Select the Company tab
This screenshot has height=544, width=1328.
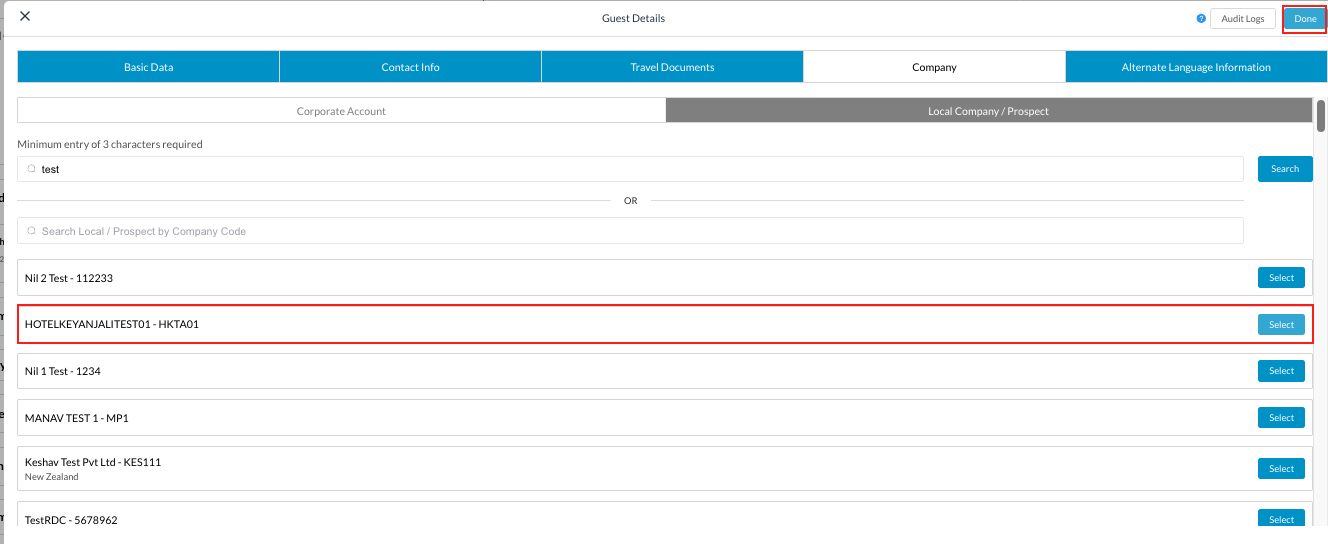(934, 67)
